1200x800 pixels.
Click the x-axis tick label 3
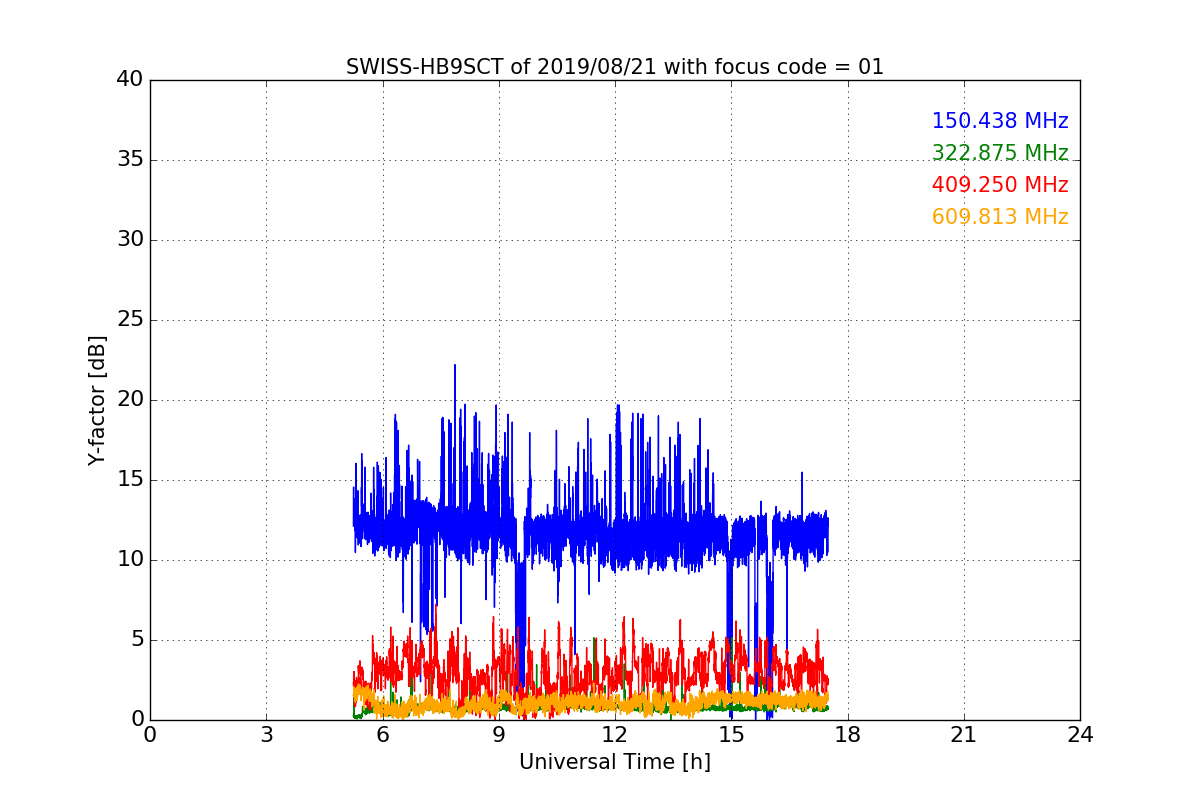(266, 735)
